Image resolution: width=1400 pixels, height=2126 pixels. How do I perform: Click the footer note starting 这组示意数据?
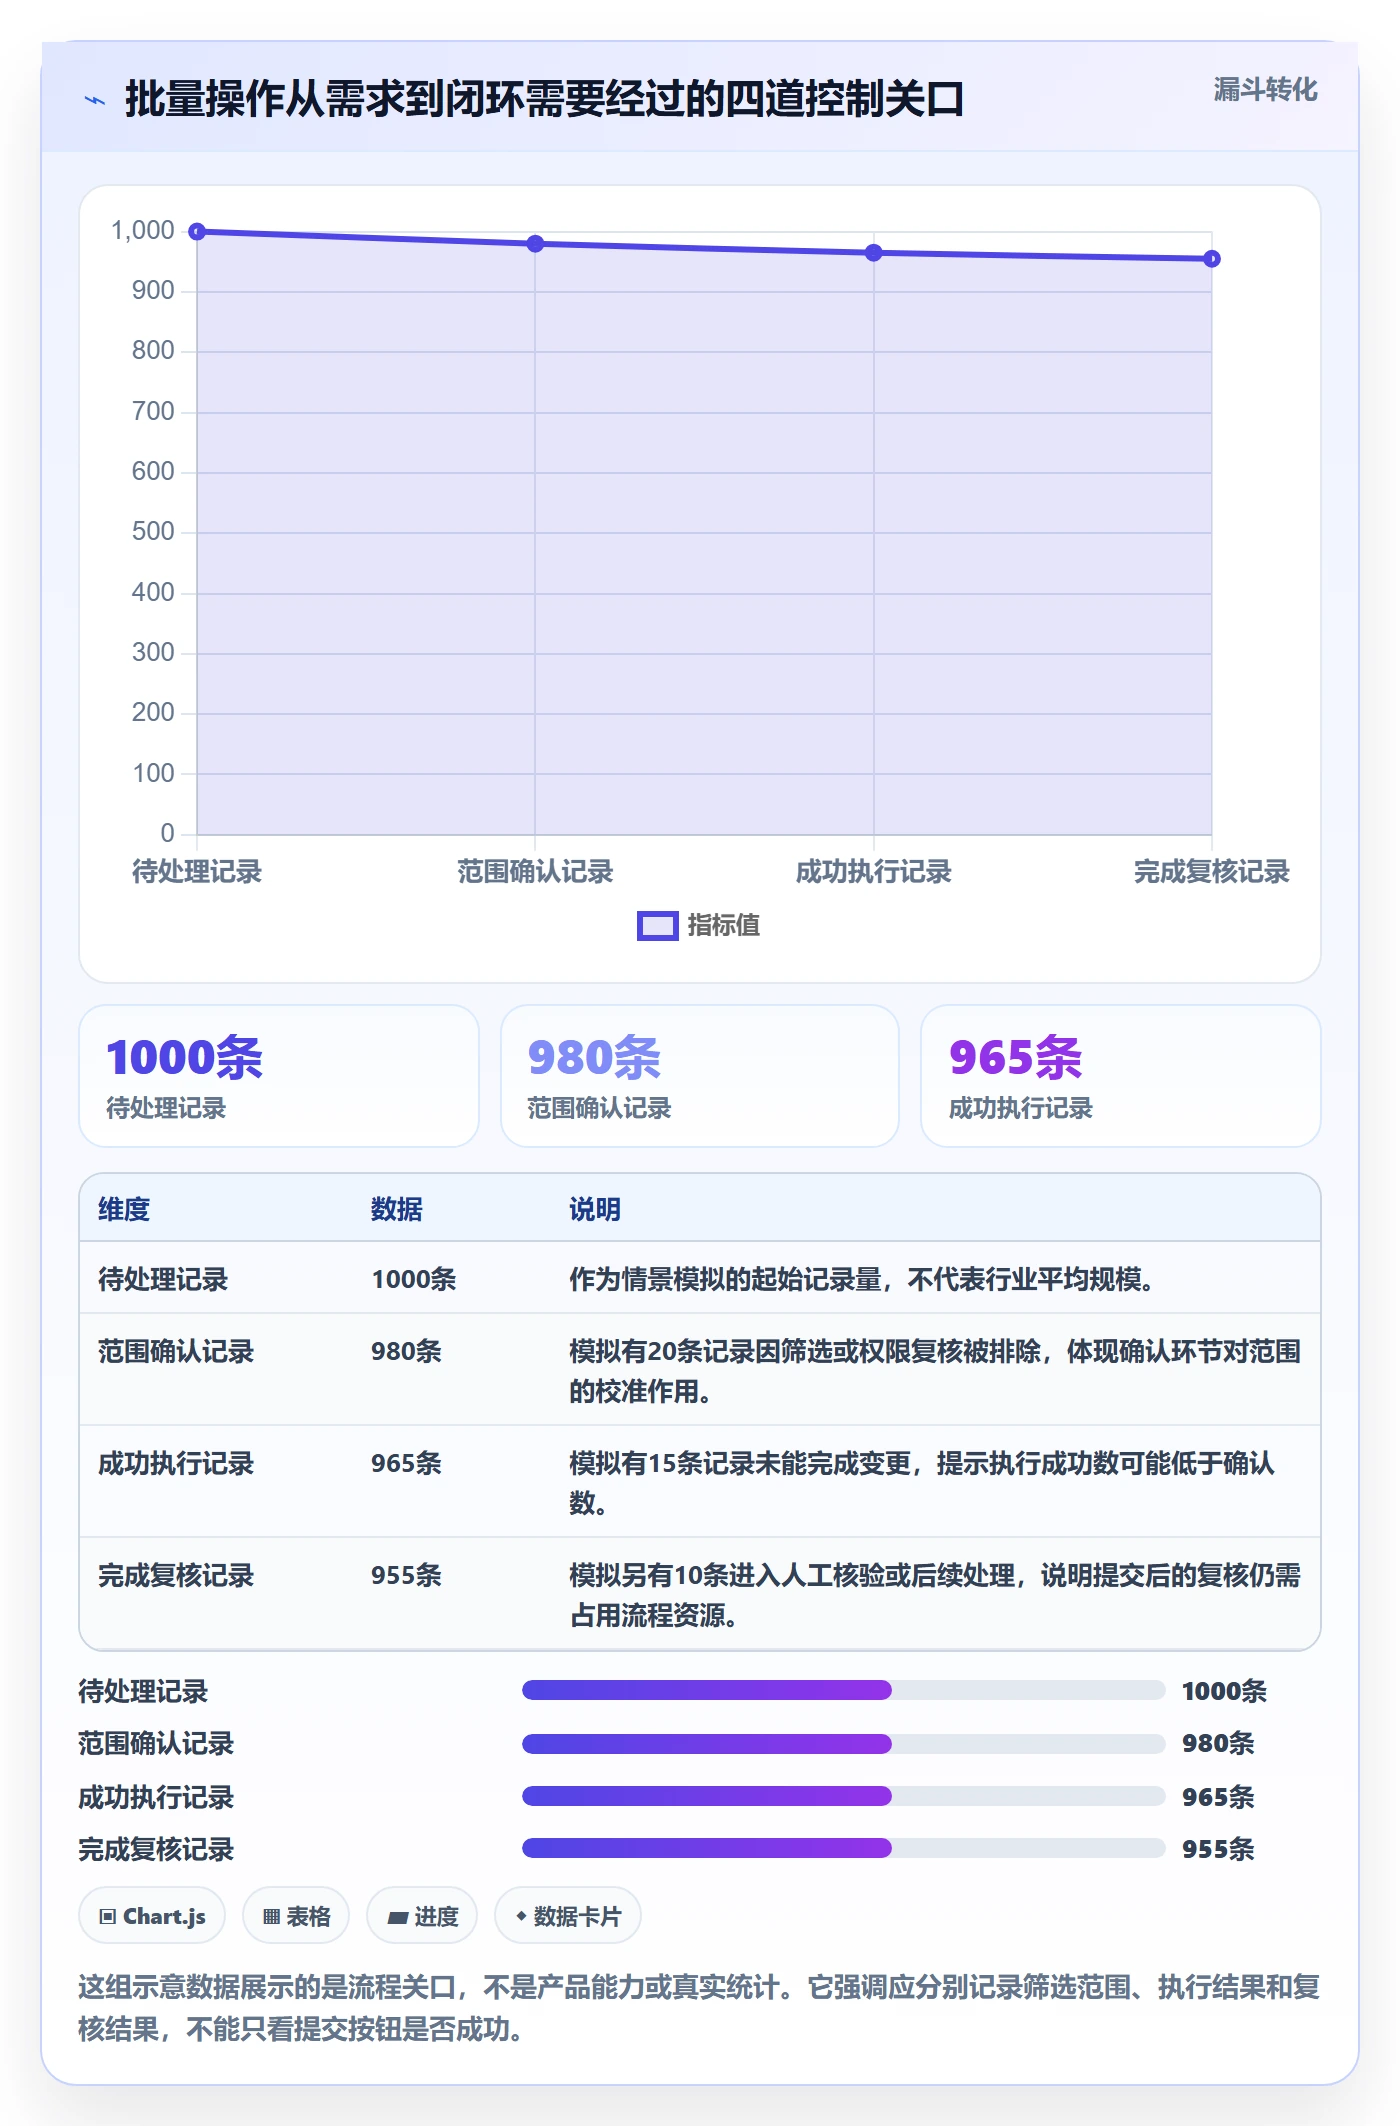(x=699, y=2008)
